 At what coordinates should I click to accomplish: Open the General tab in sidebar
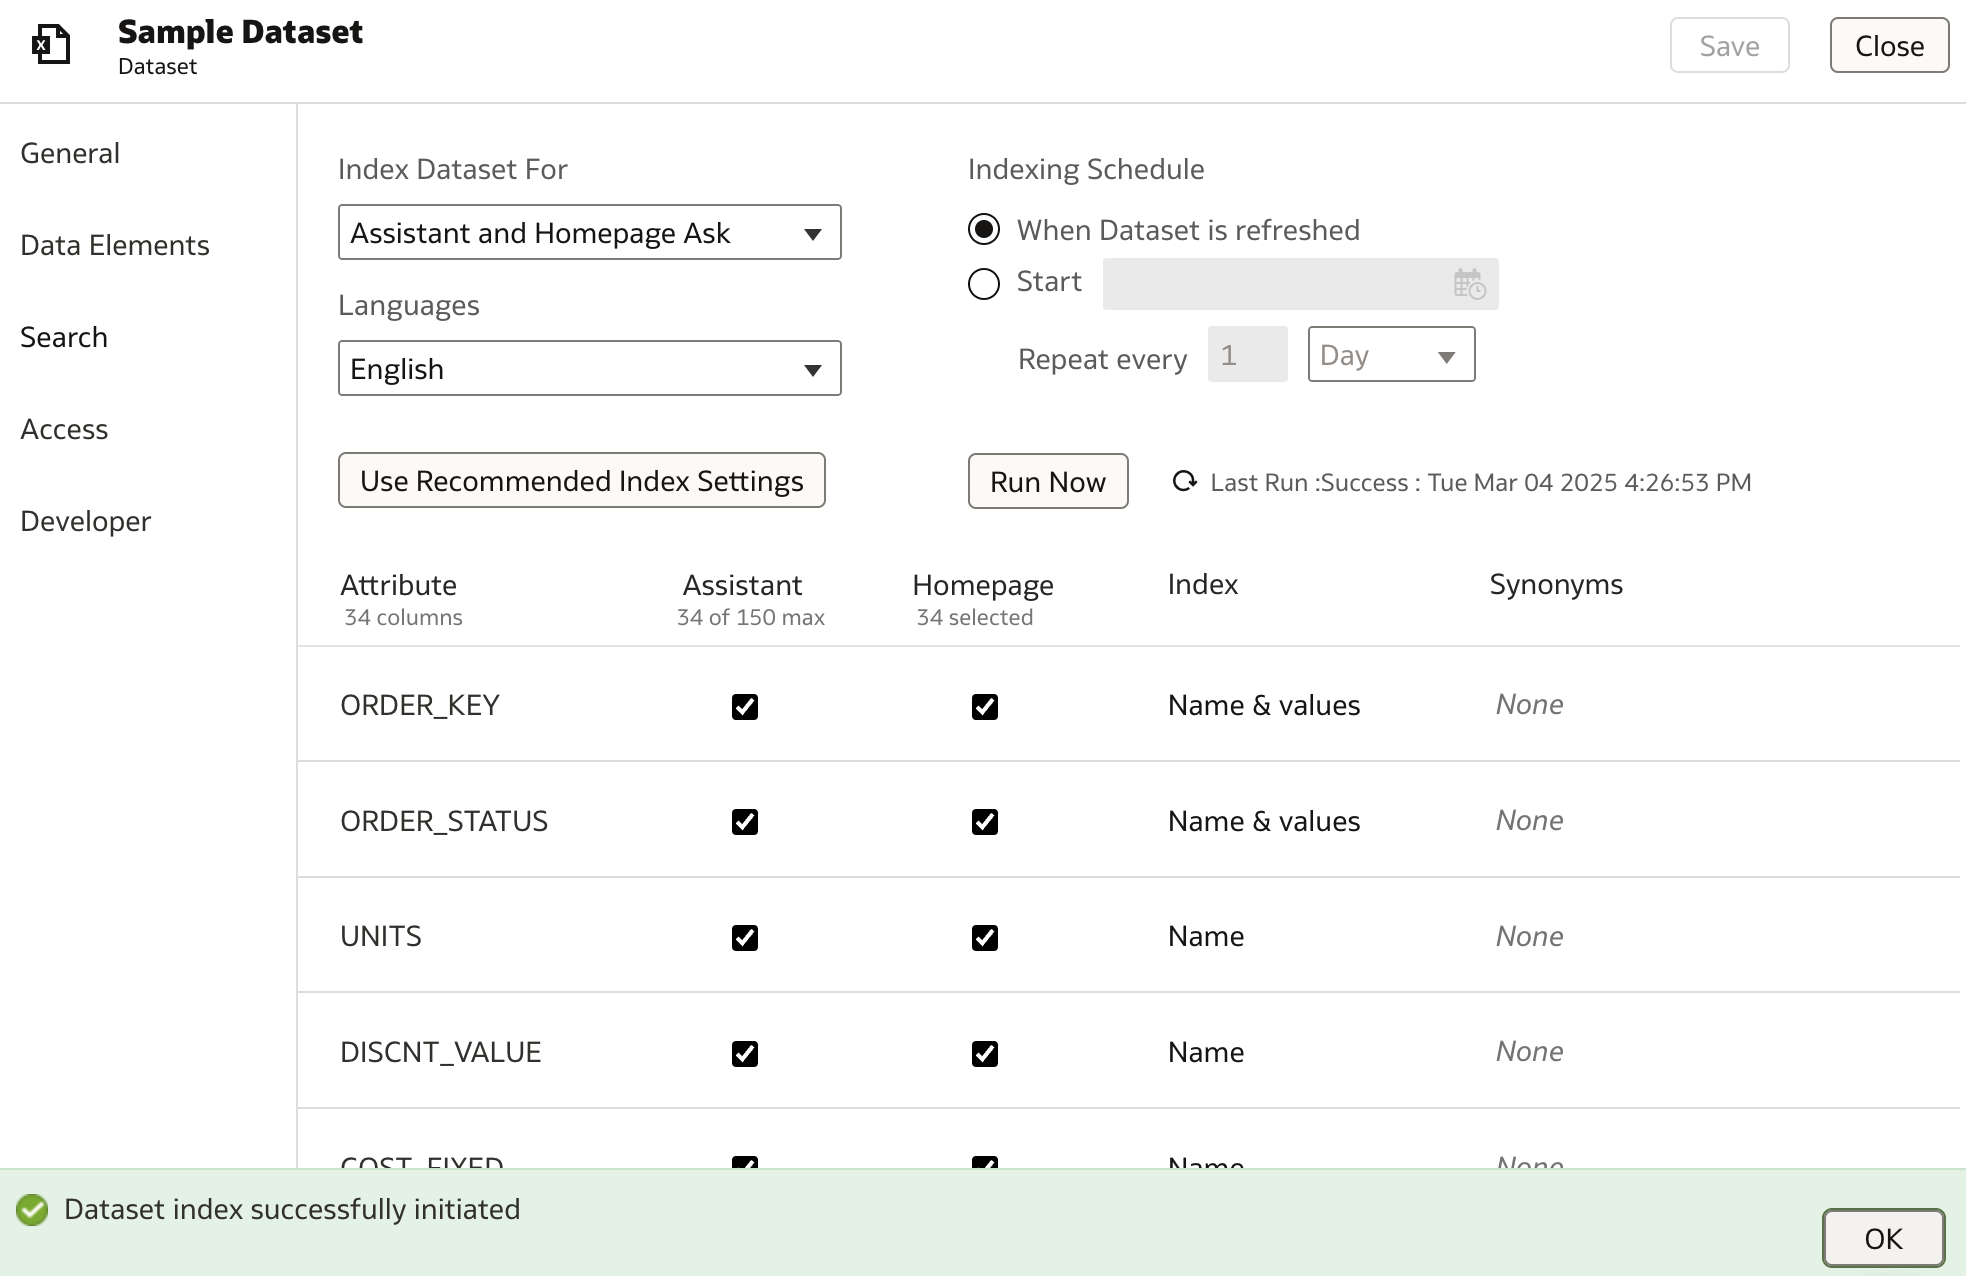pos(70,153)
